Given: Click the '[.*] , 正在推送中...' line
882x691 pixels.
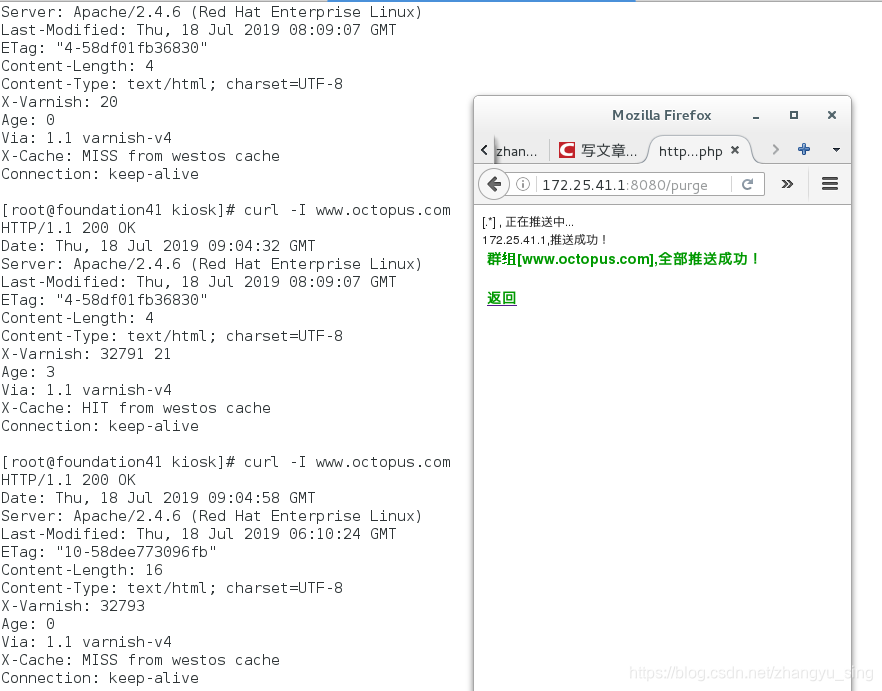Looking at the screenshot, I should coord(528,222).
